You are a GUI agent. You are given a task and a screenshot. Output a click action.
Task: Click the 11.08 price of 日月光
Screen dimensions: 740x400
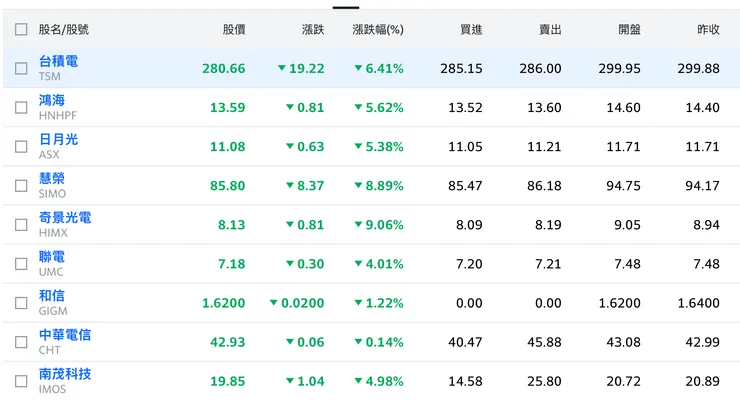click(x=227, y=147)
